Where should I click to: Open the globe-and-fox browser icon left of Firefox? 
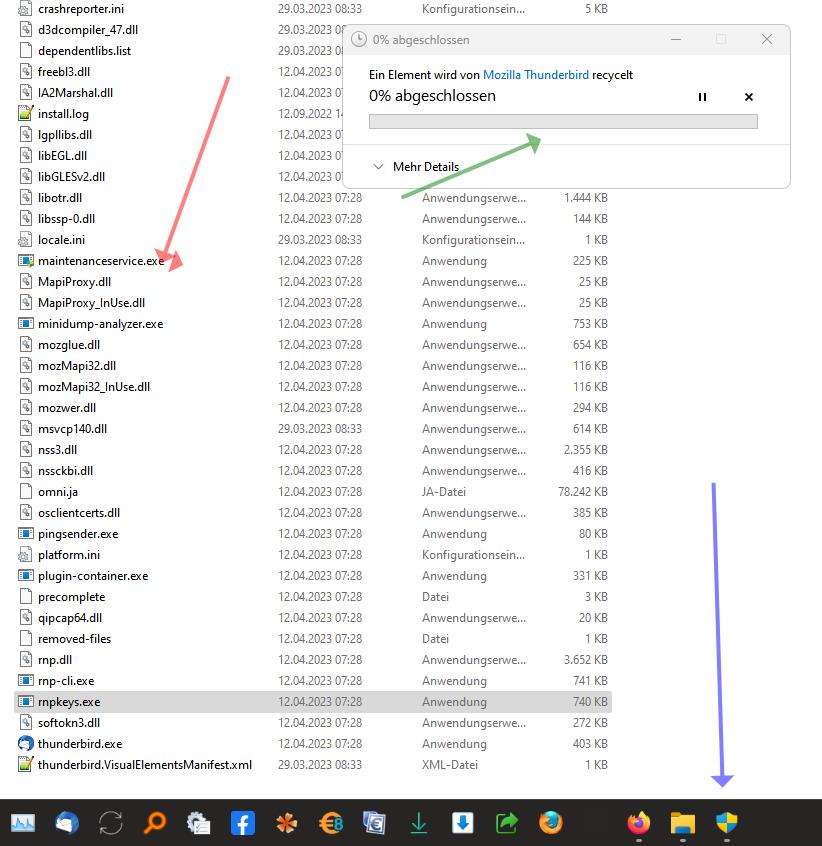coord(550,823)
